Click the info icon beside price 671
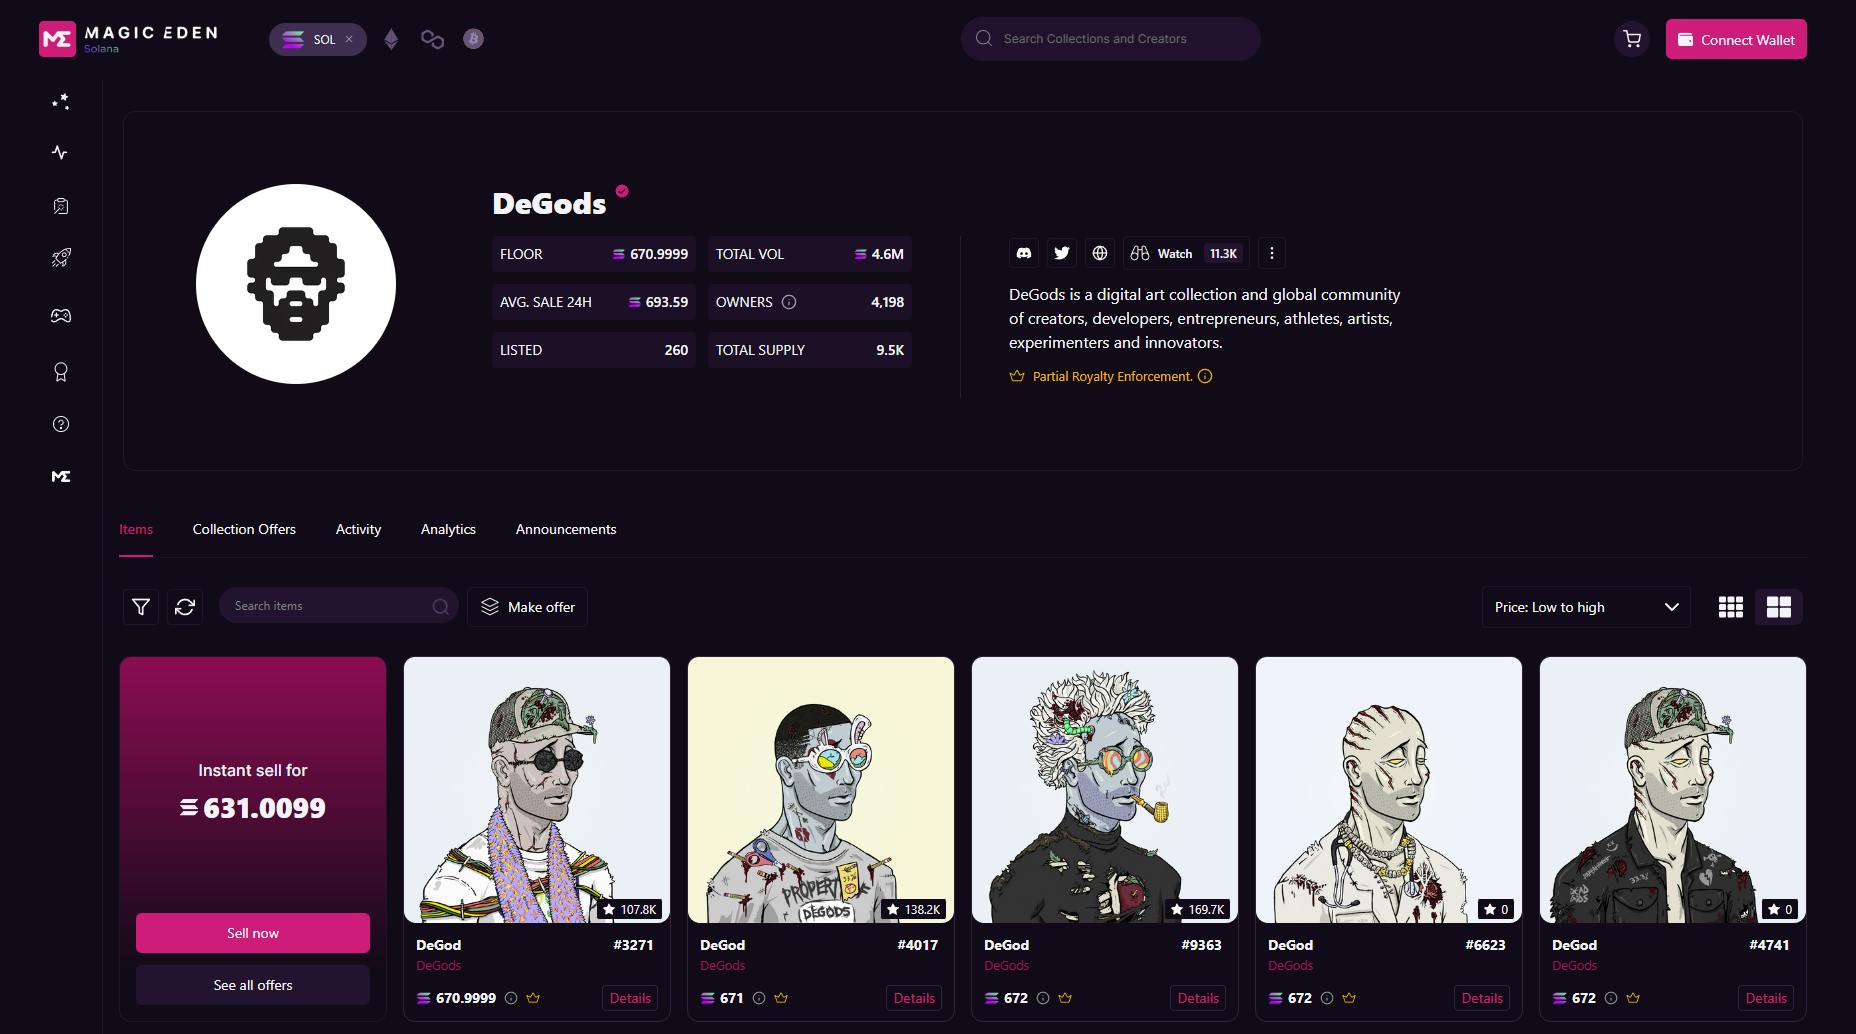The height and width of the screenshot is (1034, 1856). click(x=759, y=998)
